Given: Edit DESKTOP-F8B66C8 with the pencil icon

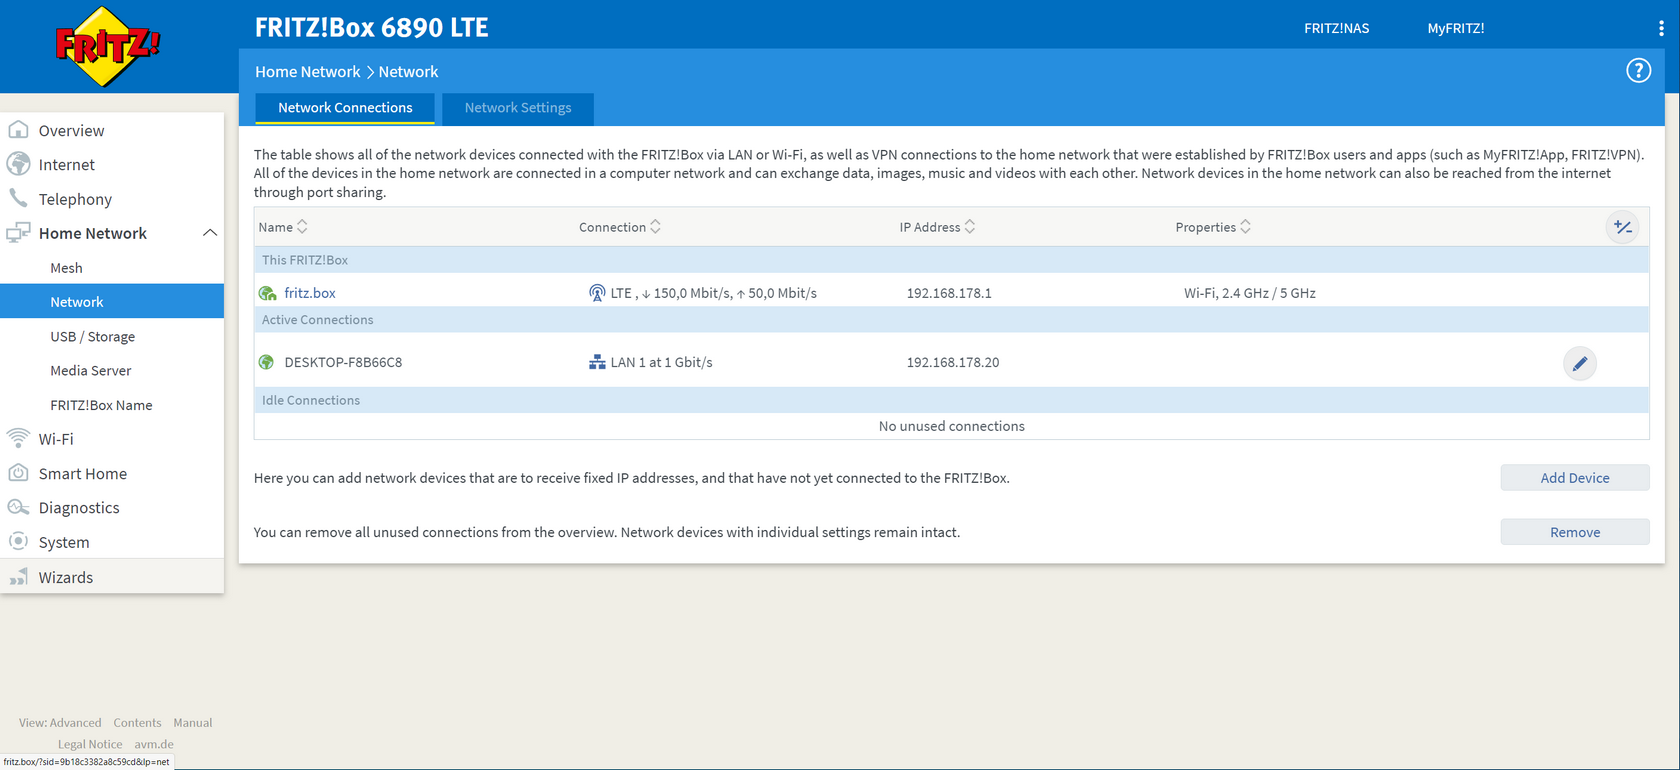Looking at the screenshot, I should 1580,363.
